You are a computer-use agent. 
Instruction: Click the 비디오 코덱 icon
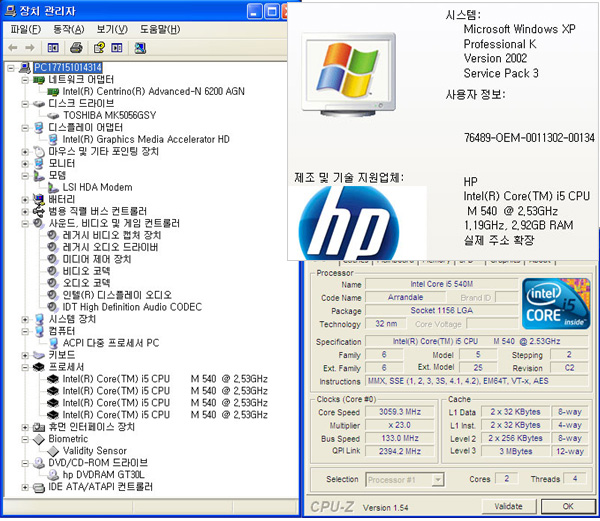point(52,271)
